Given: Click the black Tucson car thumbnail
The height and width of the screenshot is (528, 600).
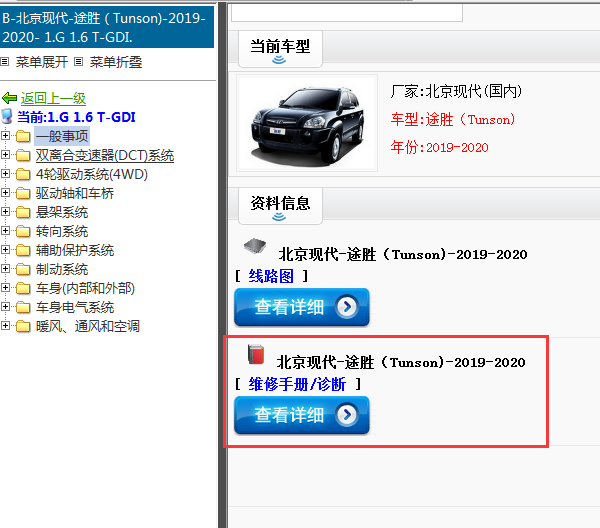Looking at the screenshot, I should [307, 123].
